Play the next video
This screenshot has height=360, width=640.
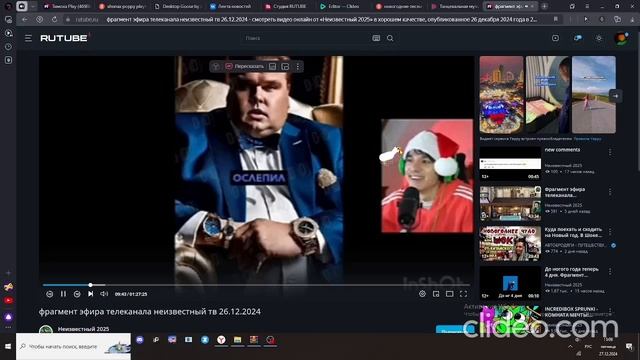tap(91, 294)
